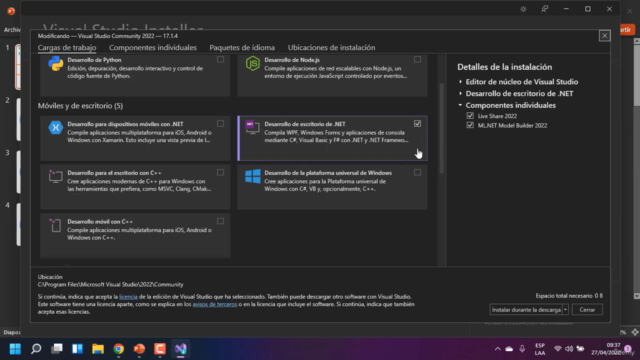Check the Desarrollo de Node.js workload

(417, 60)
